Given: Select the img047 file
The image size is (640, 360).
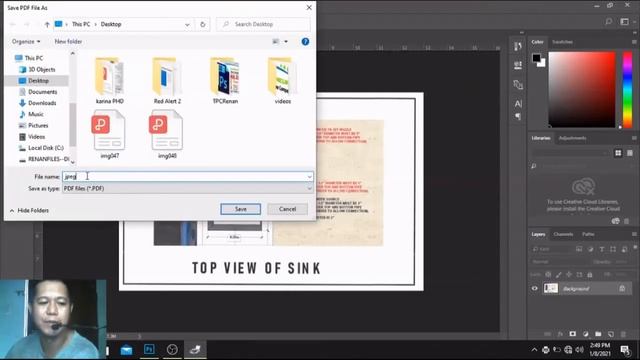Looking at the screenshot, I should [x=109, y=135].
